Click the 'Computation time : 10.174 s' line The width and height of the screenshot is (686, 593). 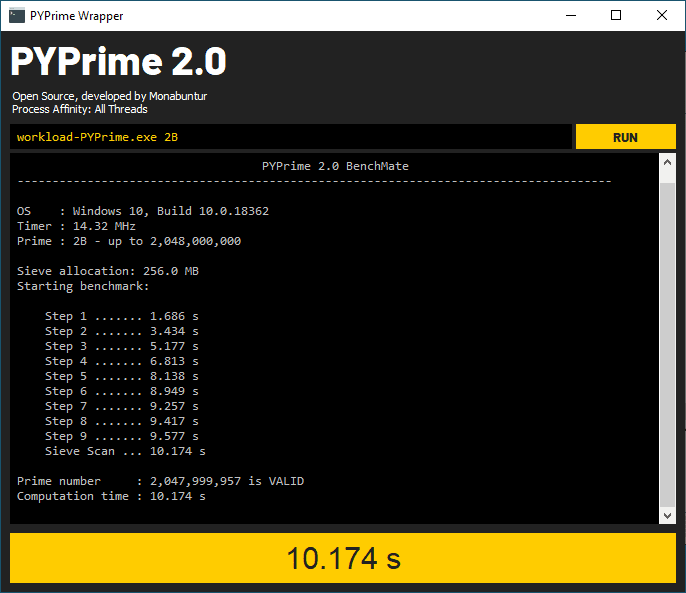click(x=111, y=496)
